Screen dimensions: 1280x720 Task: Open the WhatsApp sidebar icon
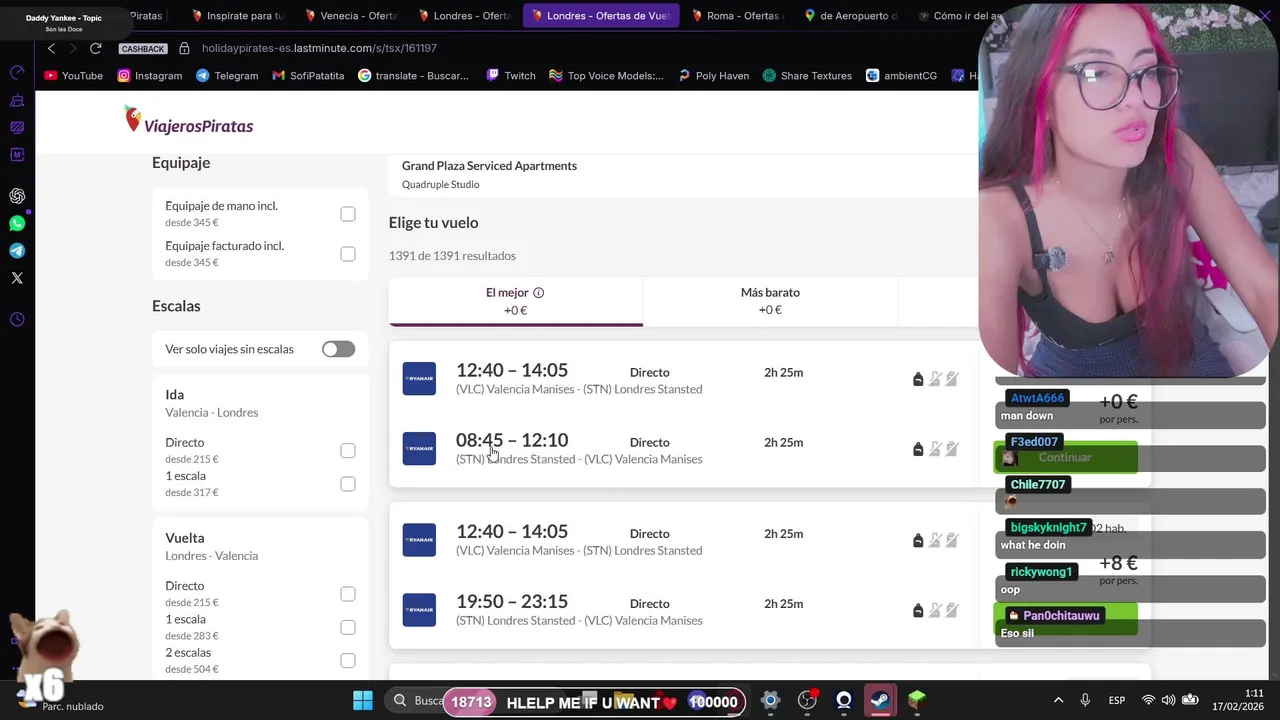[x=17, y=223]
